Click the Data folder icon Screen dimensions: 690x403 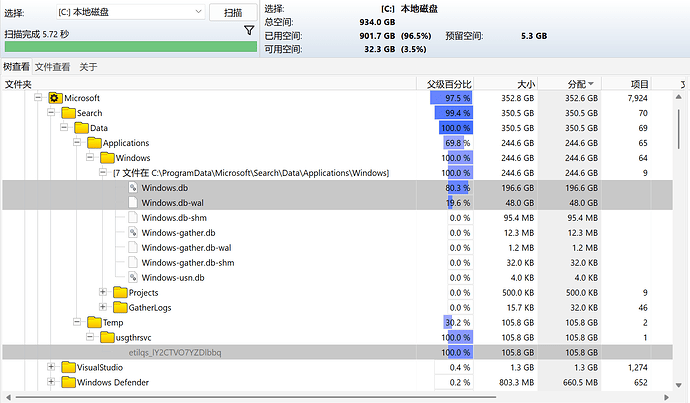(x=81, y=128)
